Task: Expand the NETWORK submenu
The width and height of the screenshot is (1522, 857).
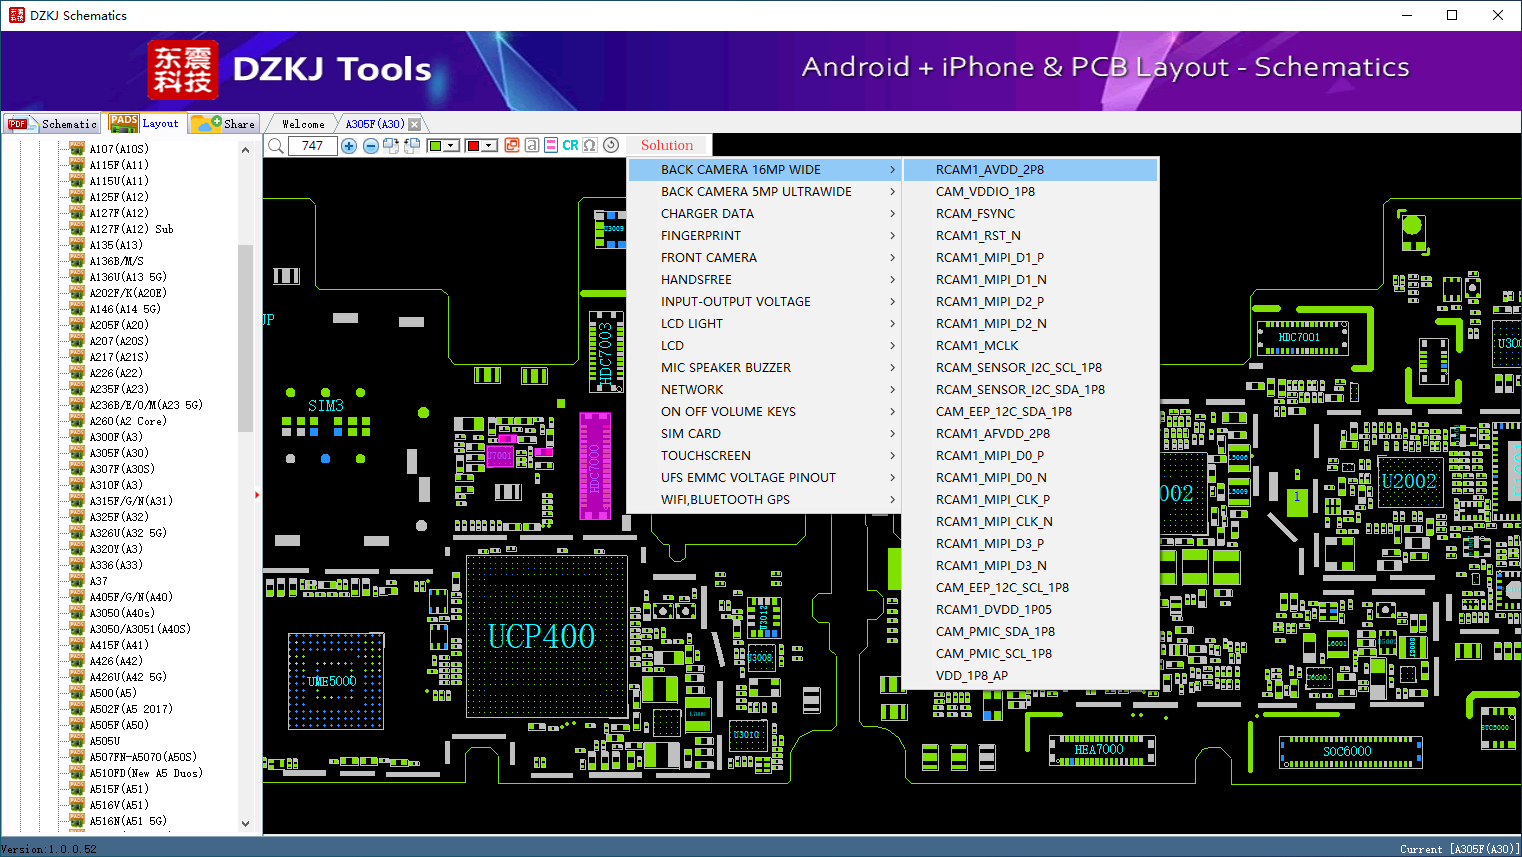Action: click(765, 390)
